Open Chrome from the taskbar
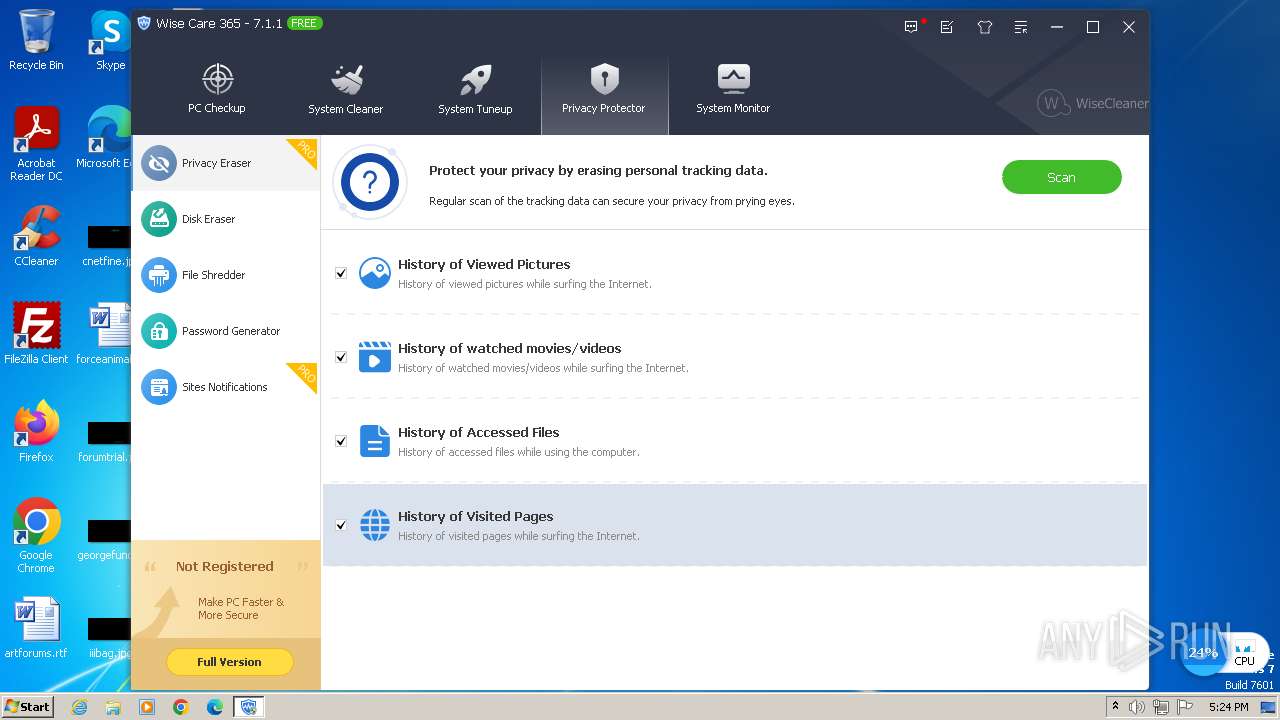1280x720 pixels. [x=181, y=707]
